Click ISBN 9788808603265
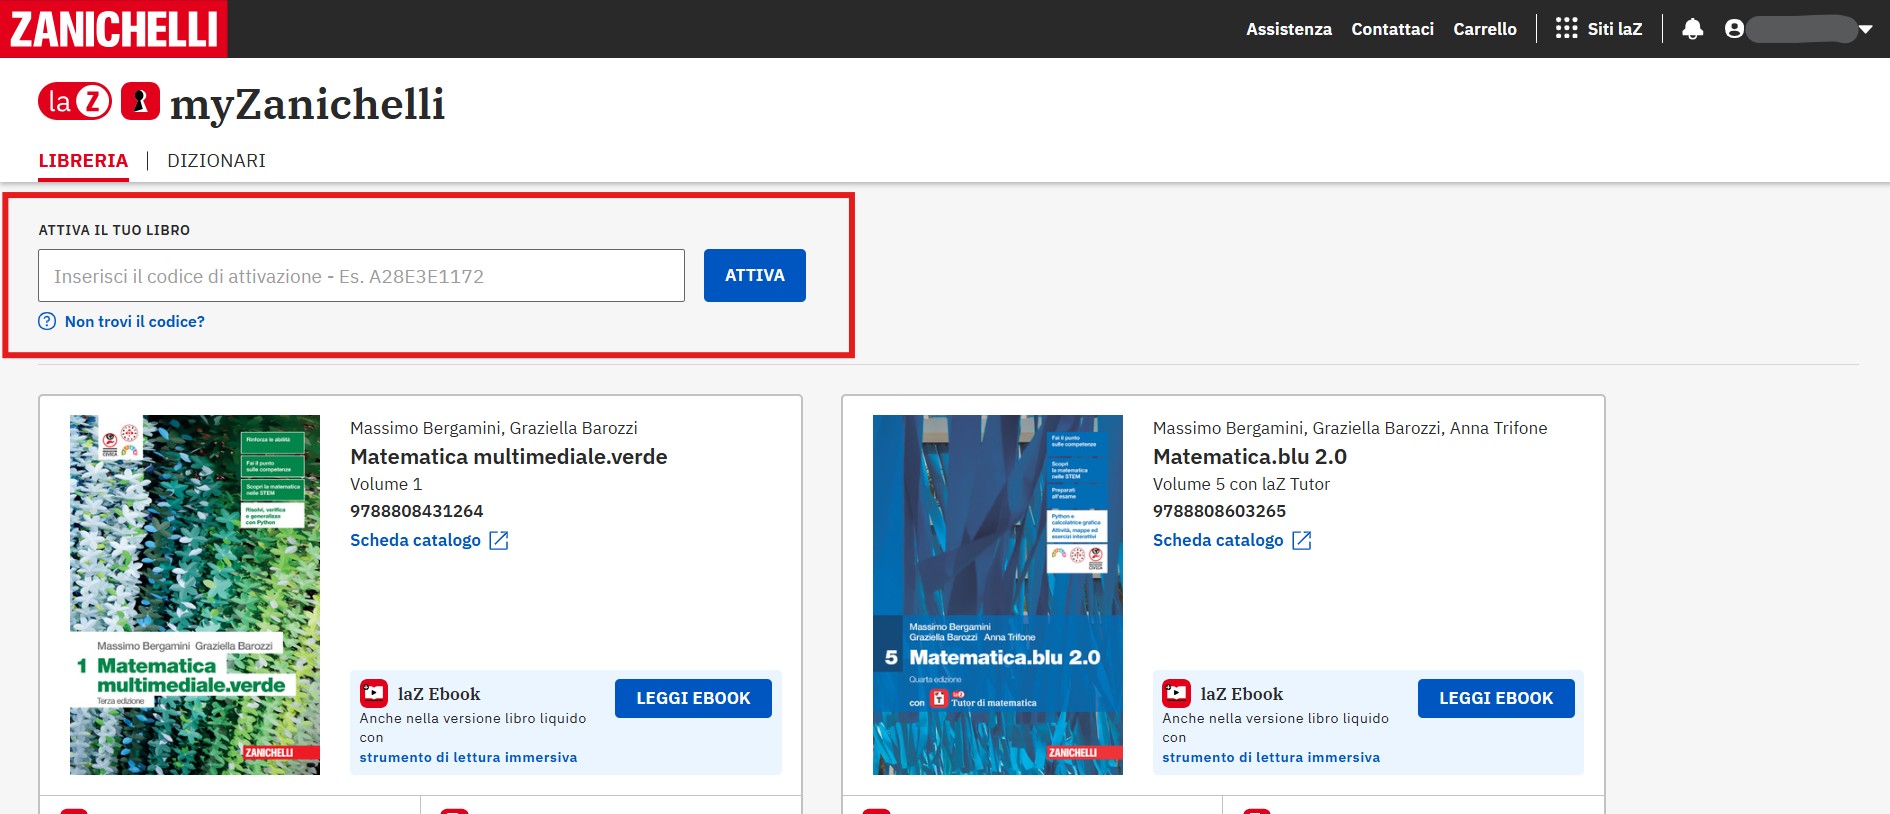The height and width of the screenshot is (814, 1890). 1219,511
